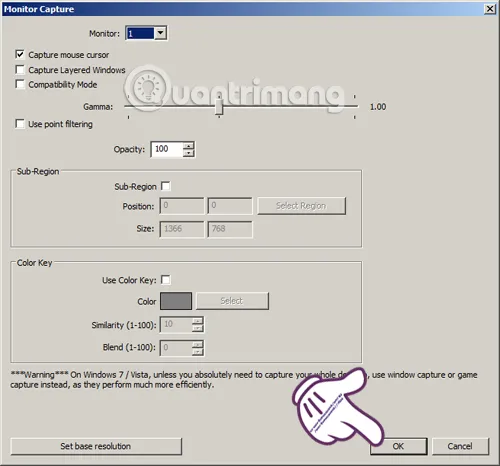Decrease Similarity with the down arrow

[198, 329]
